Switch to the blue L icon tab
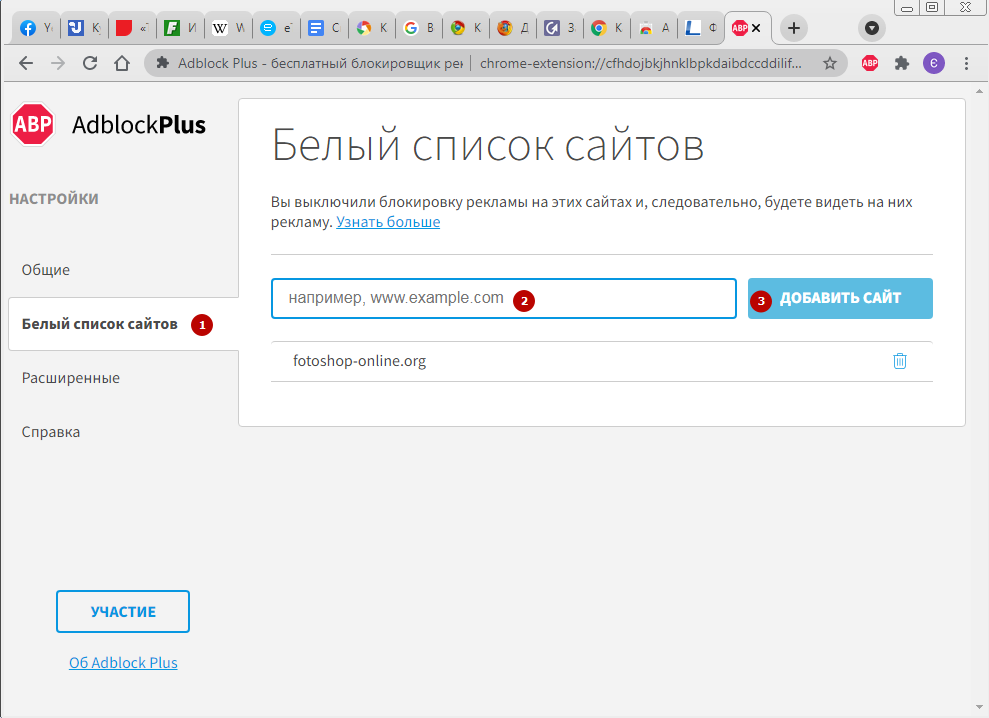The width and height of the screenshot is (989, 718). point(701,28)
